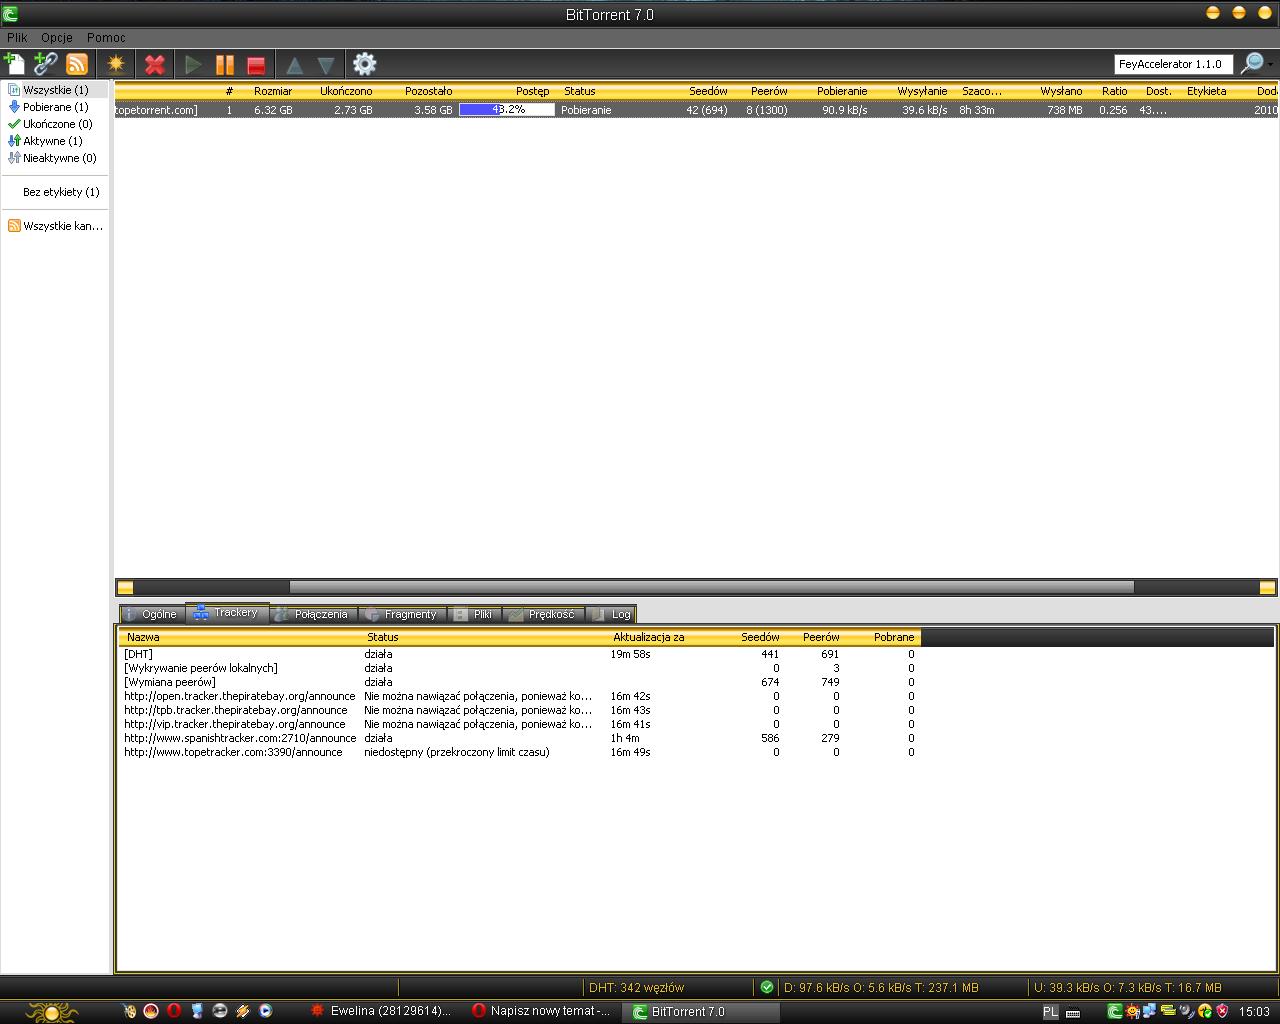1280x1024 pixels.
Task: Move torrent down in queue
Action: pyautogui.click(x=326, y=65)
